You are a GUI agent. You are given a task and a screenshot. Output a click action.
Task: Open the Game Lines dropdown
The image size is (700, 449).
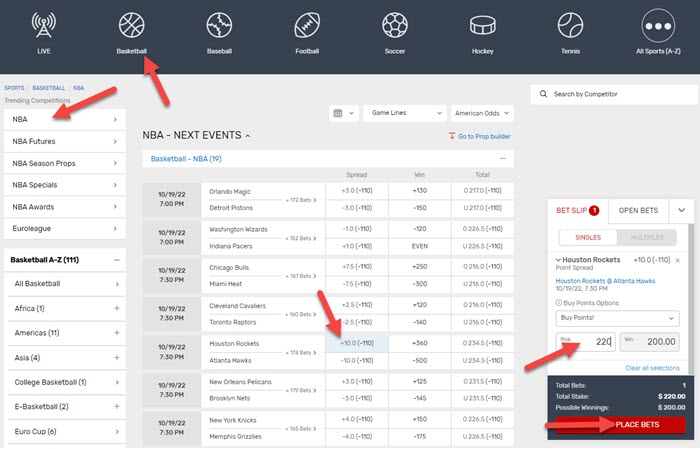(404, 114)
